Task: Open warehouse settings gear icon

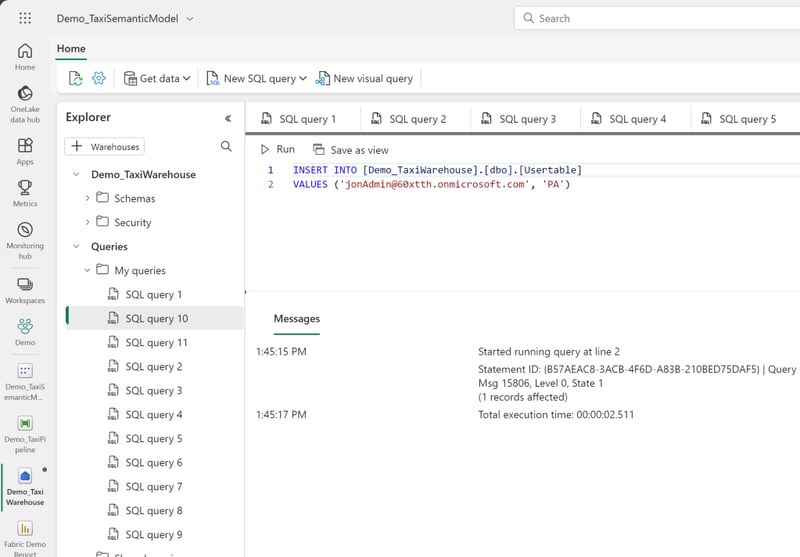Action: pos(98,79)
